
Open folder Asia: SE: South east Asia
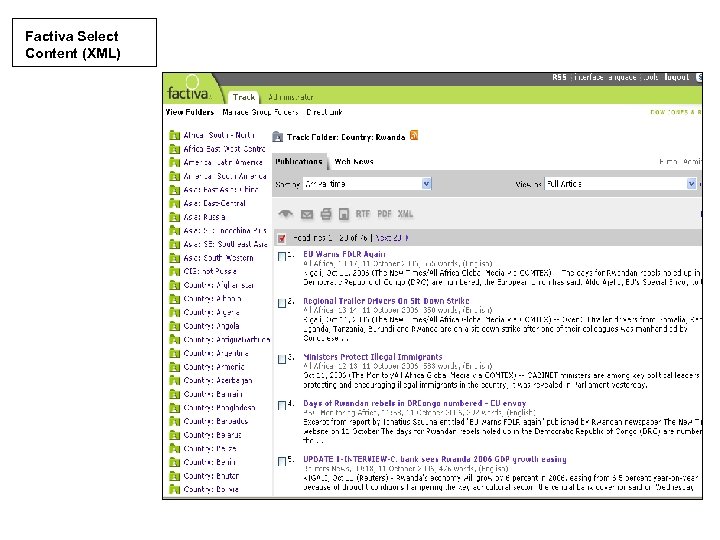point(225,244)
